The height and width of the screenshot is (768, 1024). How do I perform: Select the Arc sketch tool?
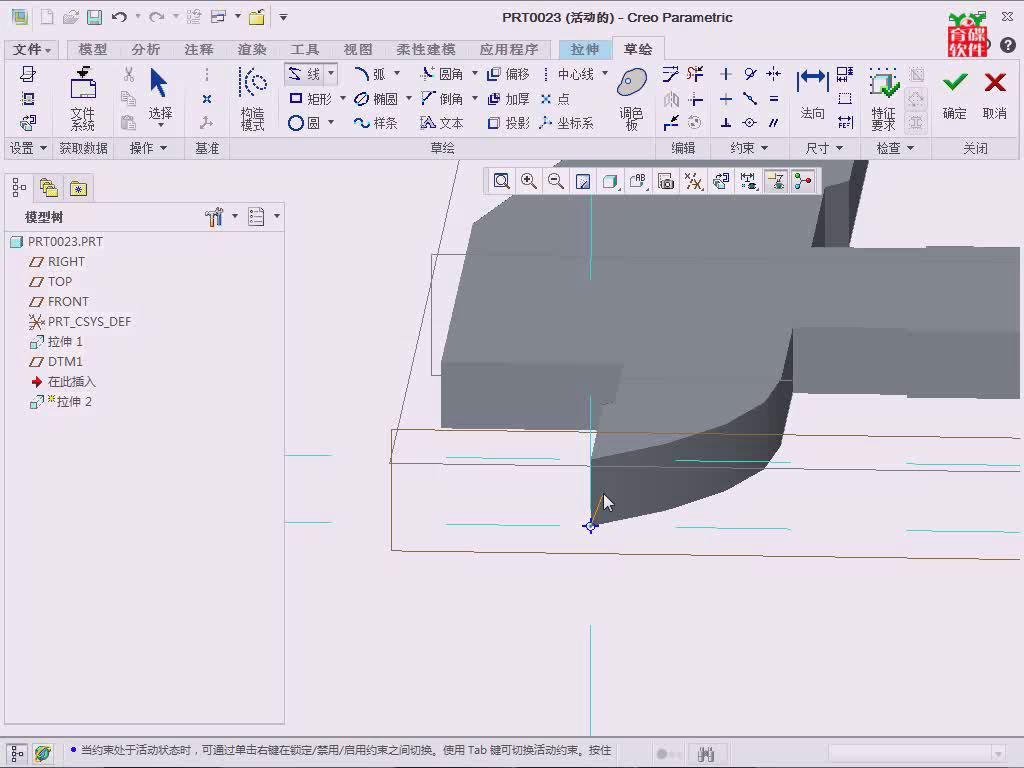[x=370, y=74]
